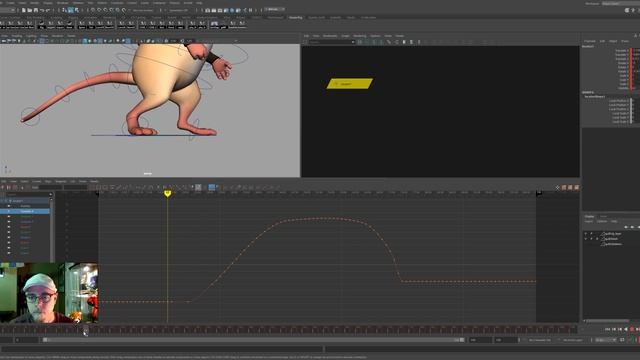This screenshot has height=360, width=640.
Task: Click Go to Start of playback range button
Action: [x=607, y=329]
